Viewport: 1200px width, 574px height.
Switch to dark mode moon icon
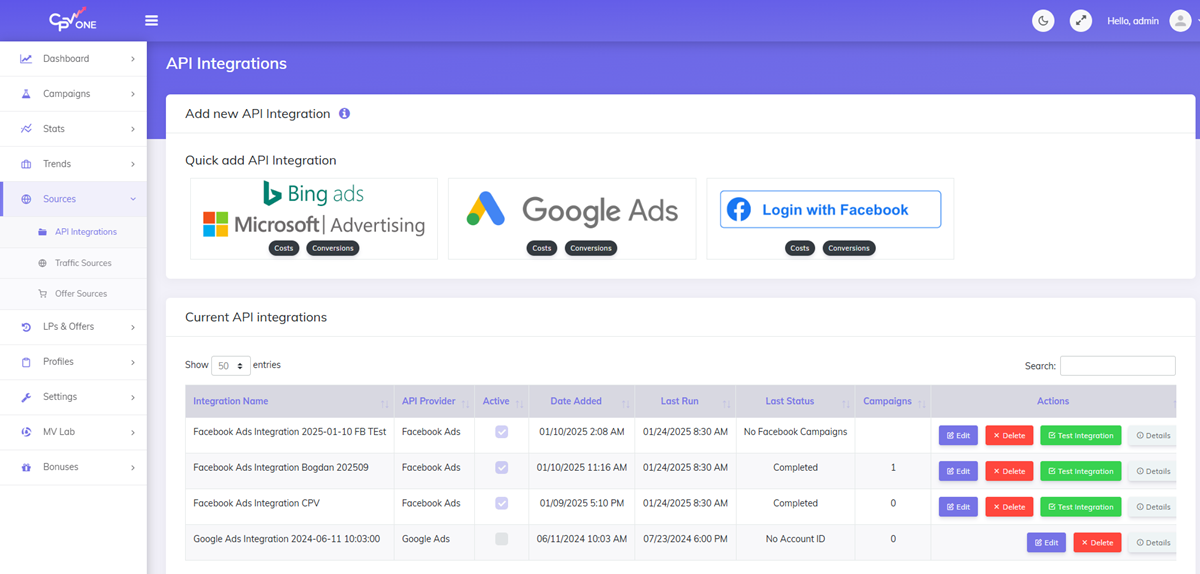click(x=1043, y=20)
